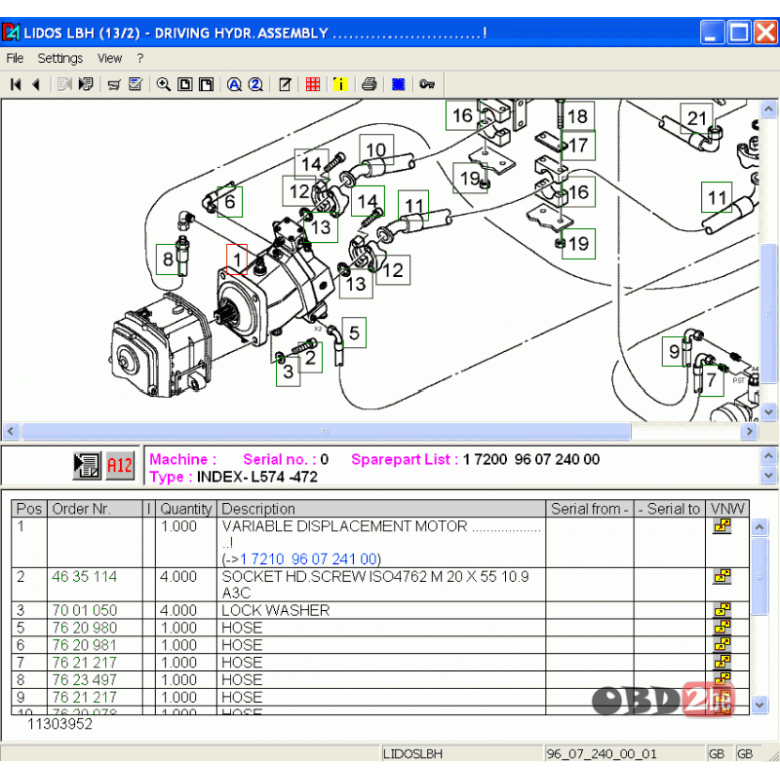Image resolution: width=780 pixels, height=780 pixels.
Task: Open the edit note pencil icon
Action: pyautogui.click(x=285, y=85)
